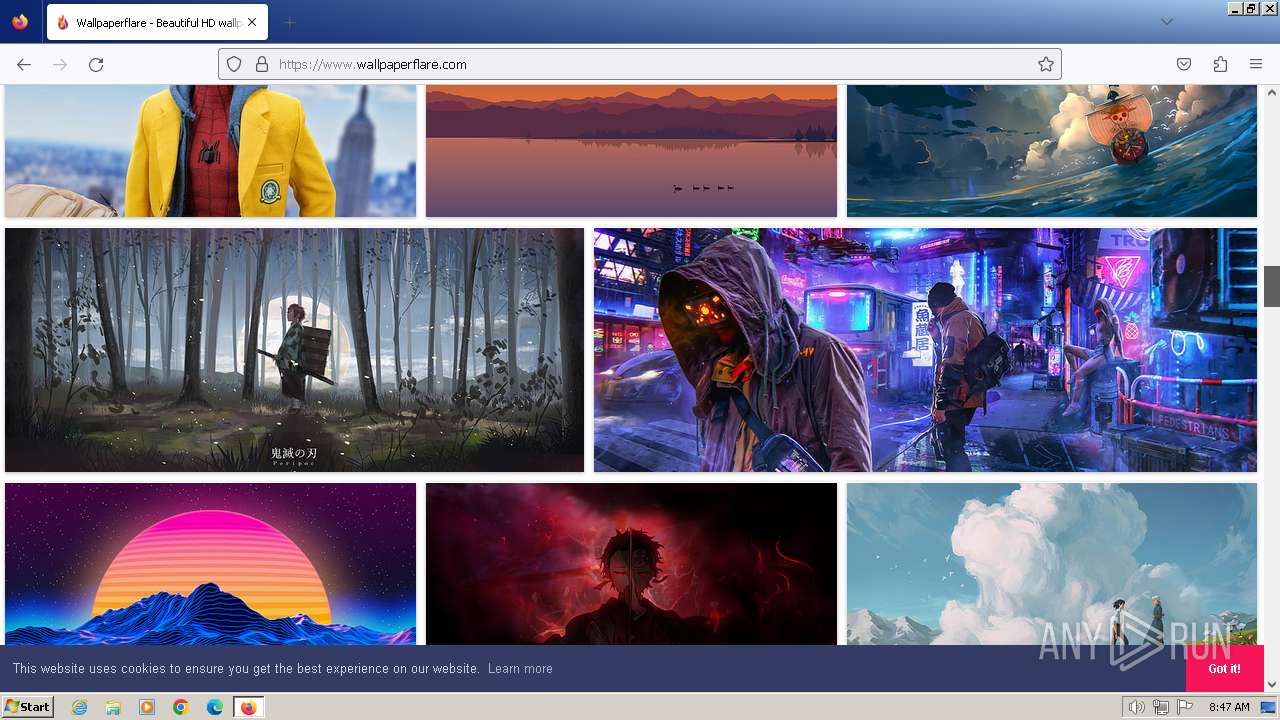Screen dimensions: 1280x720
Task: Close the Wallpaperflare tab
Action: [x=253, y=22]
